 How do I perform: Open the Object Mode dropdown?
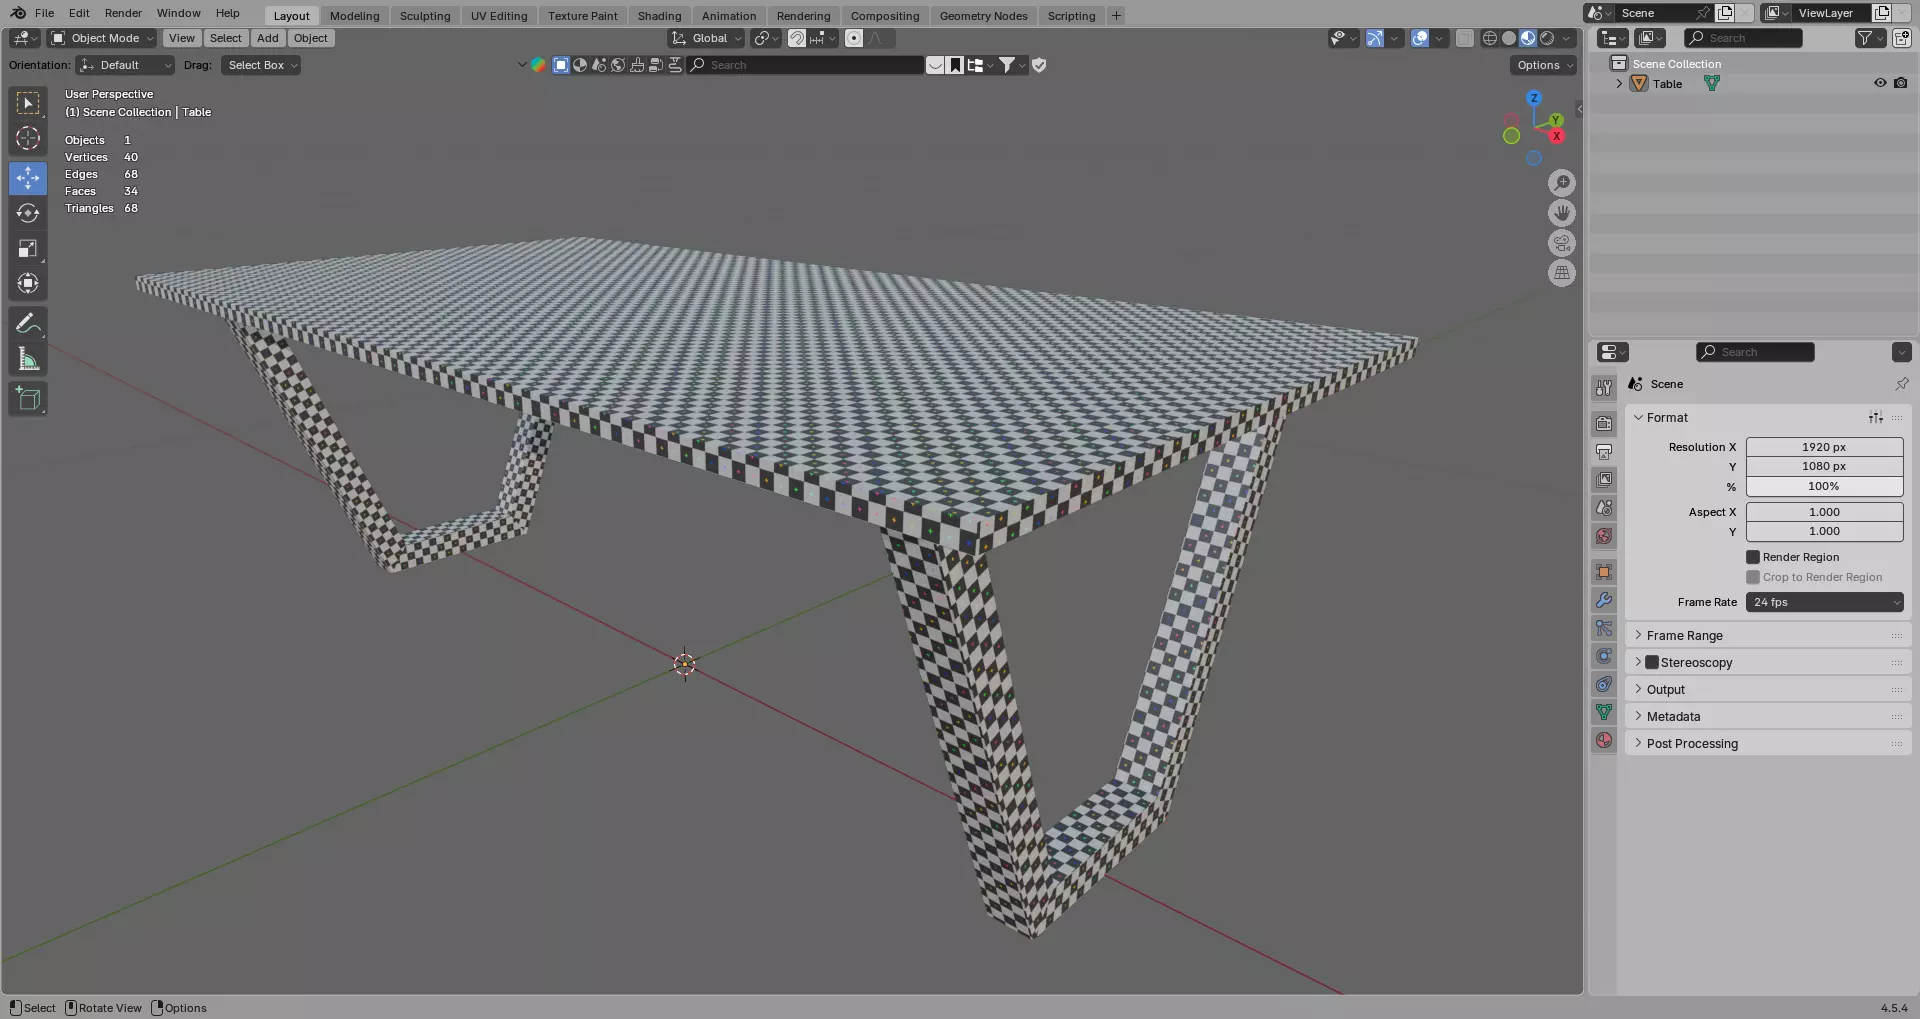point(103,38)
